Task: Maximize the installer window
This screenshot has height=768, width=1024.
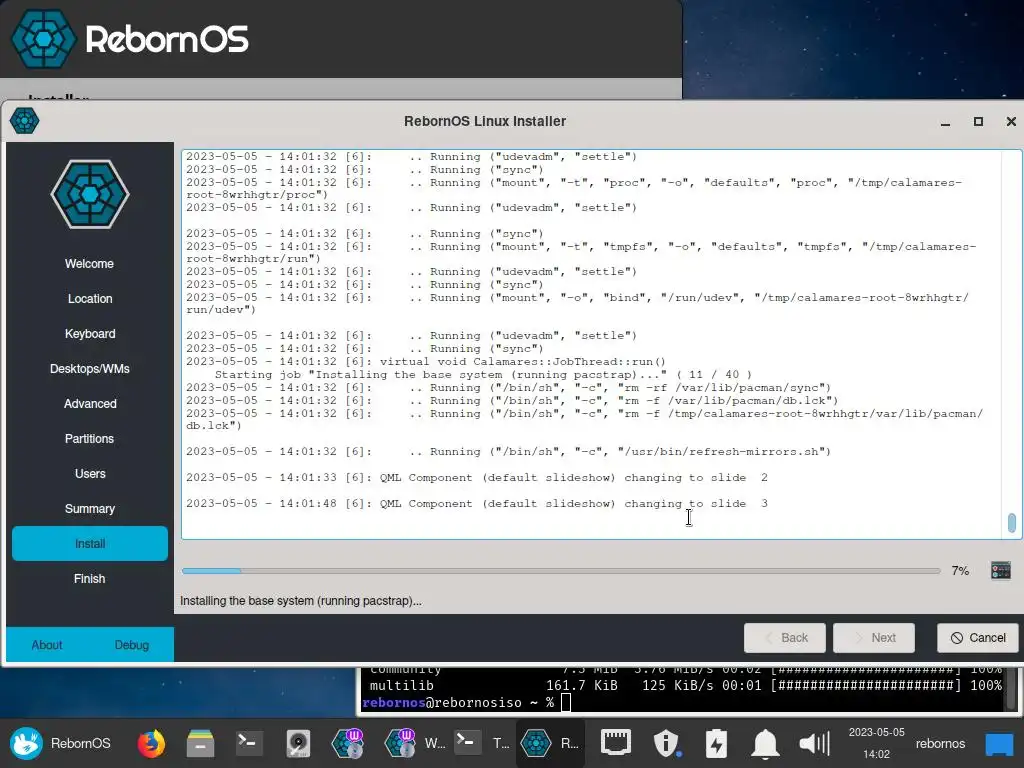Action: 978,121
